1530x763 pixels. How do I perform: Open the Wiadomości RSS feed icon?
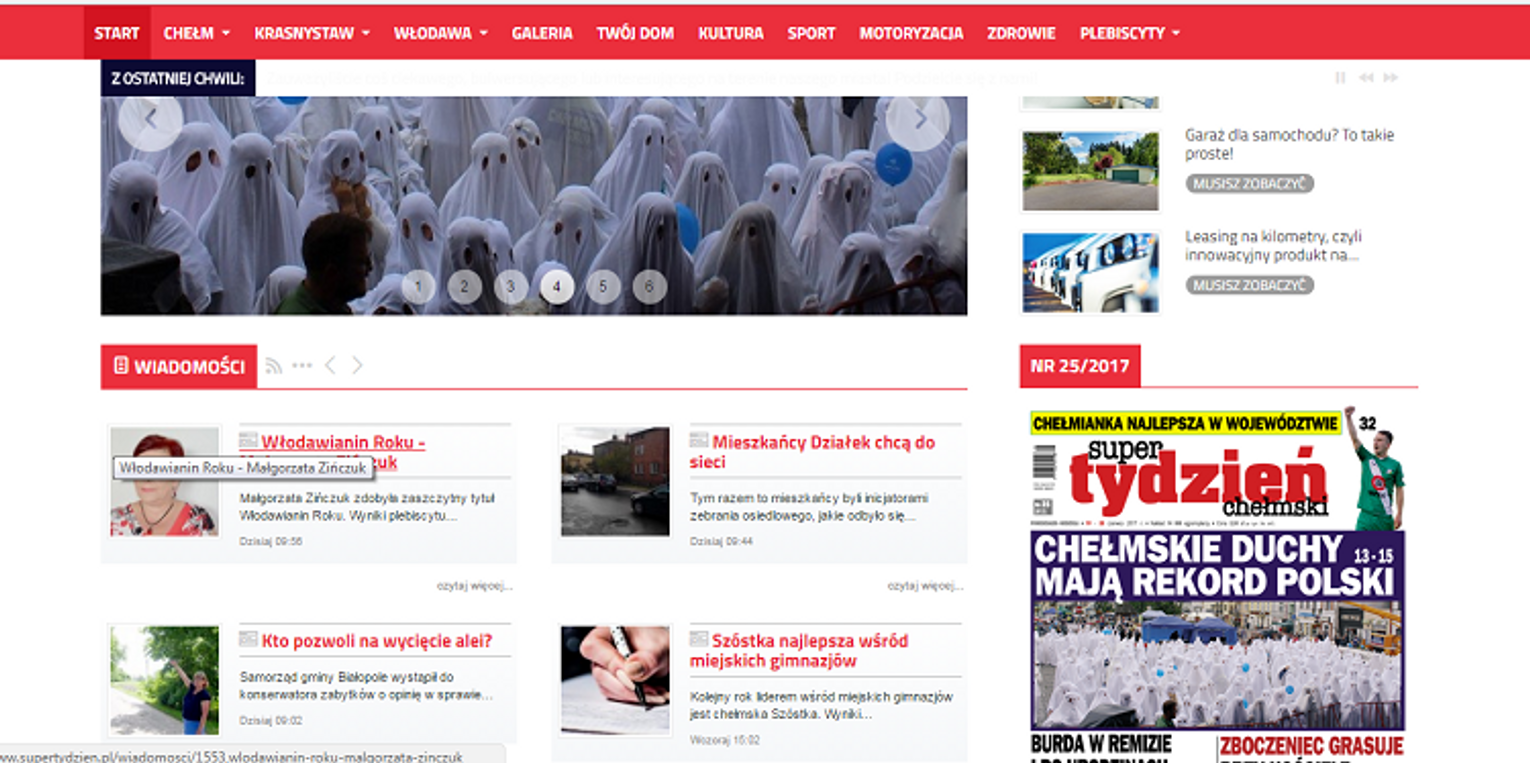(x=273, y=366)
